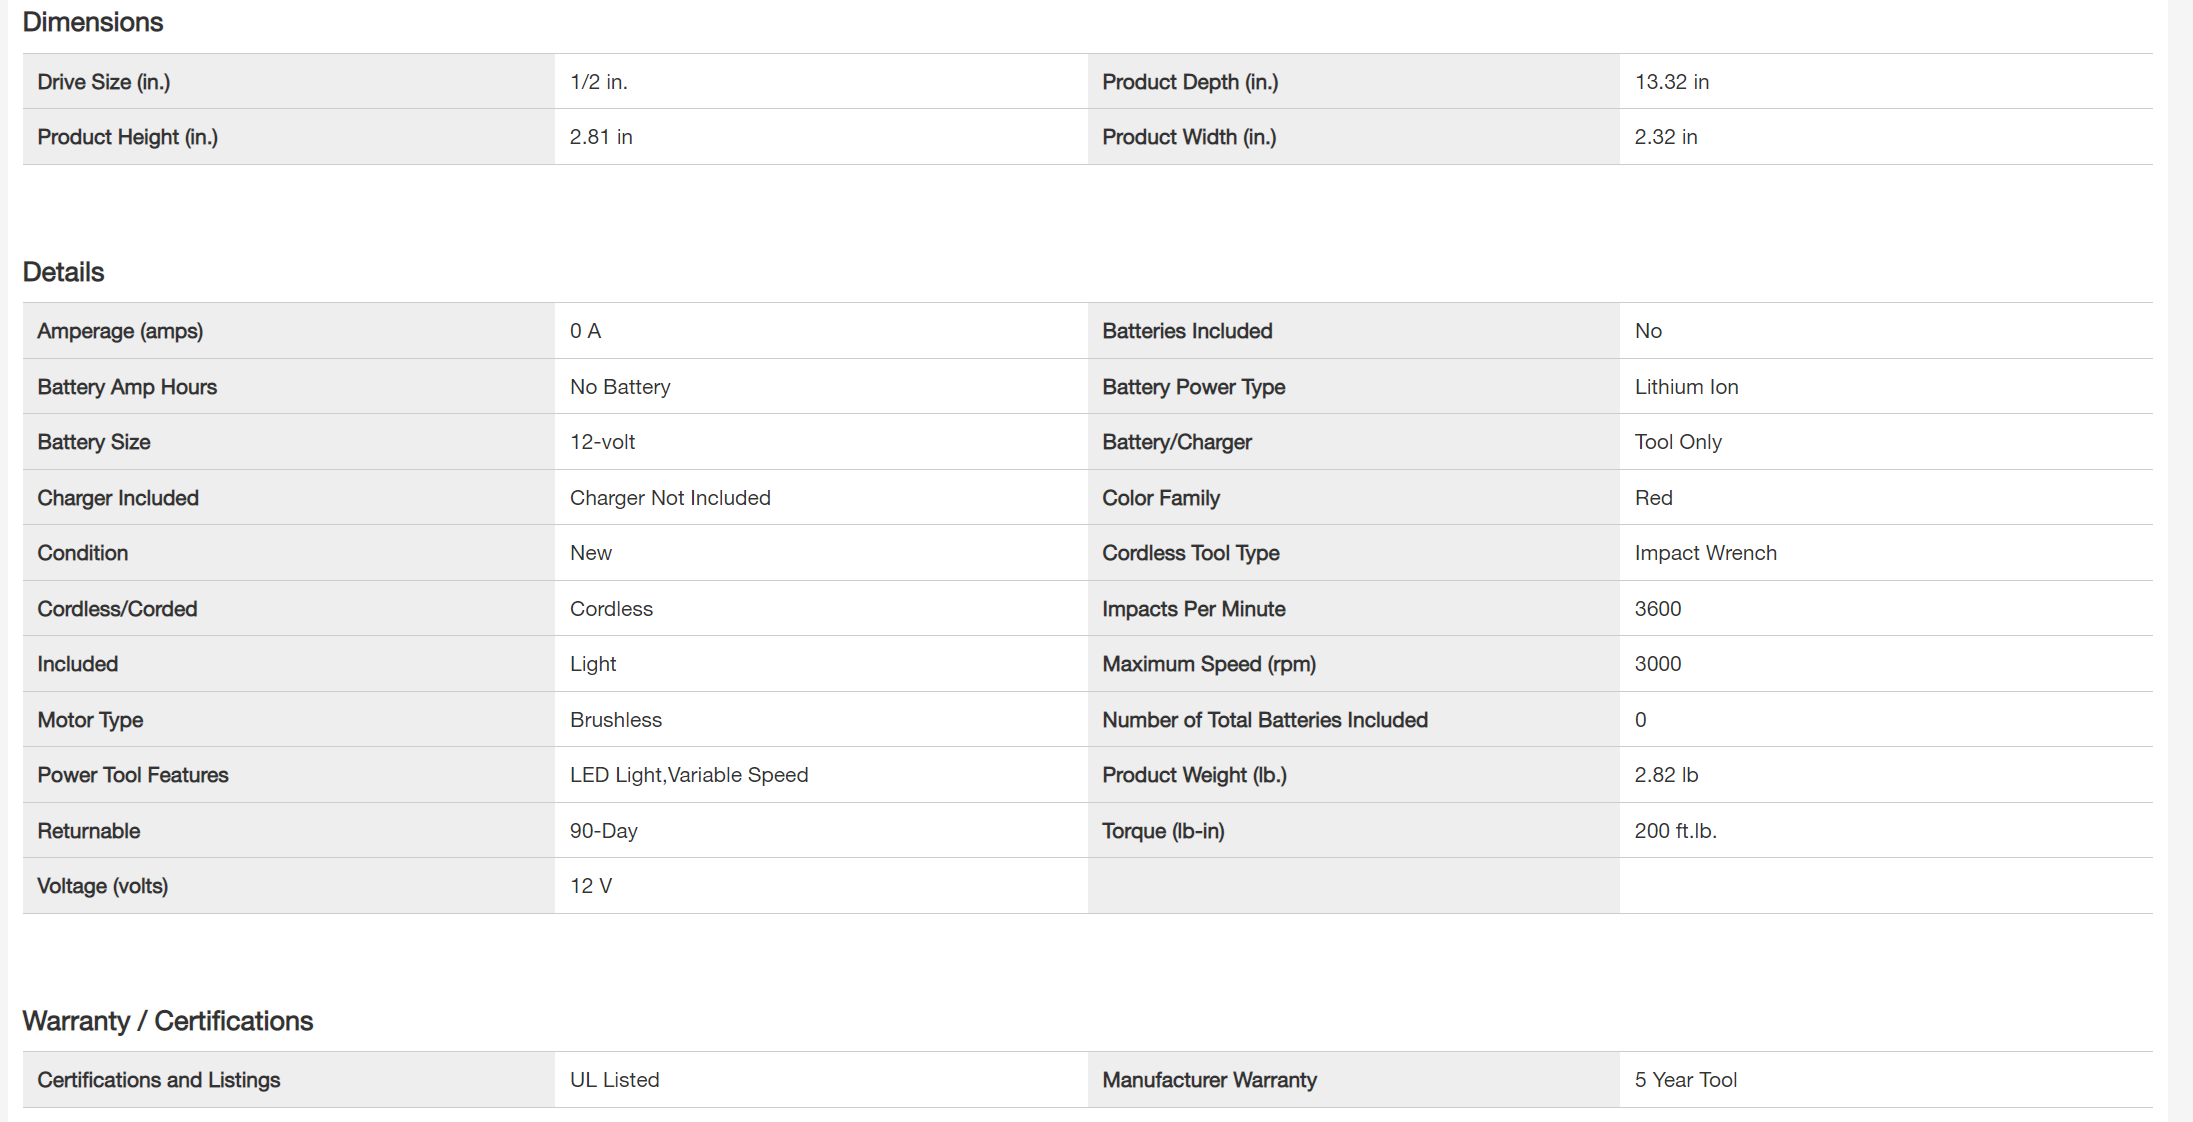Click the Amperage (amps) row label
The height and width of the screenshot is (1122, 2193).
120,331
